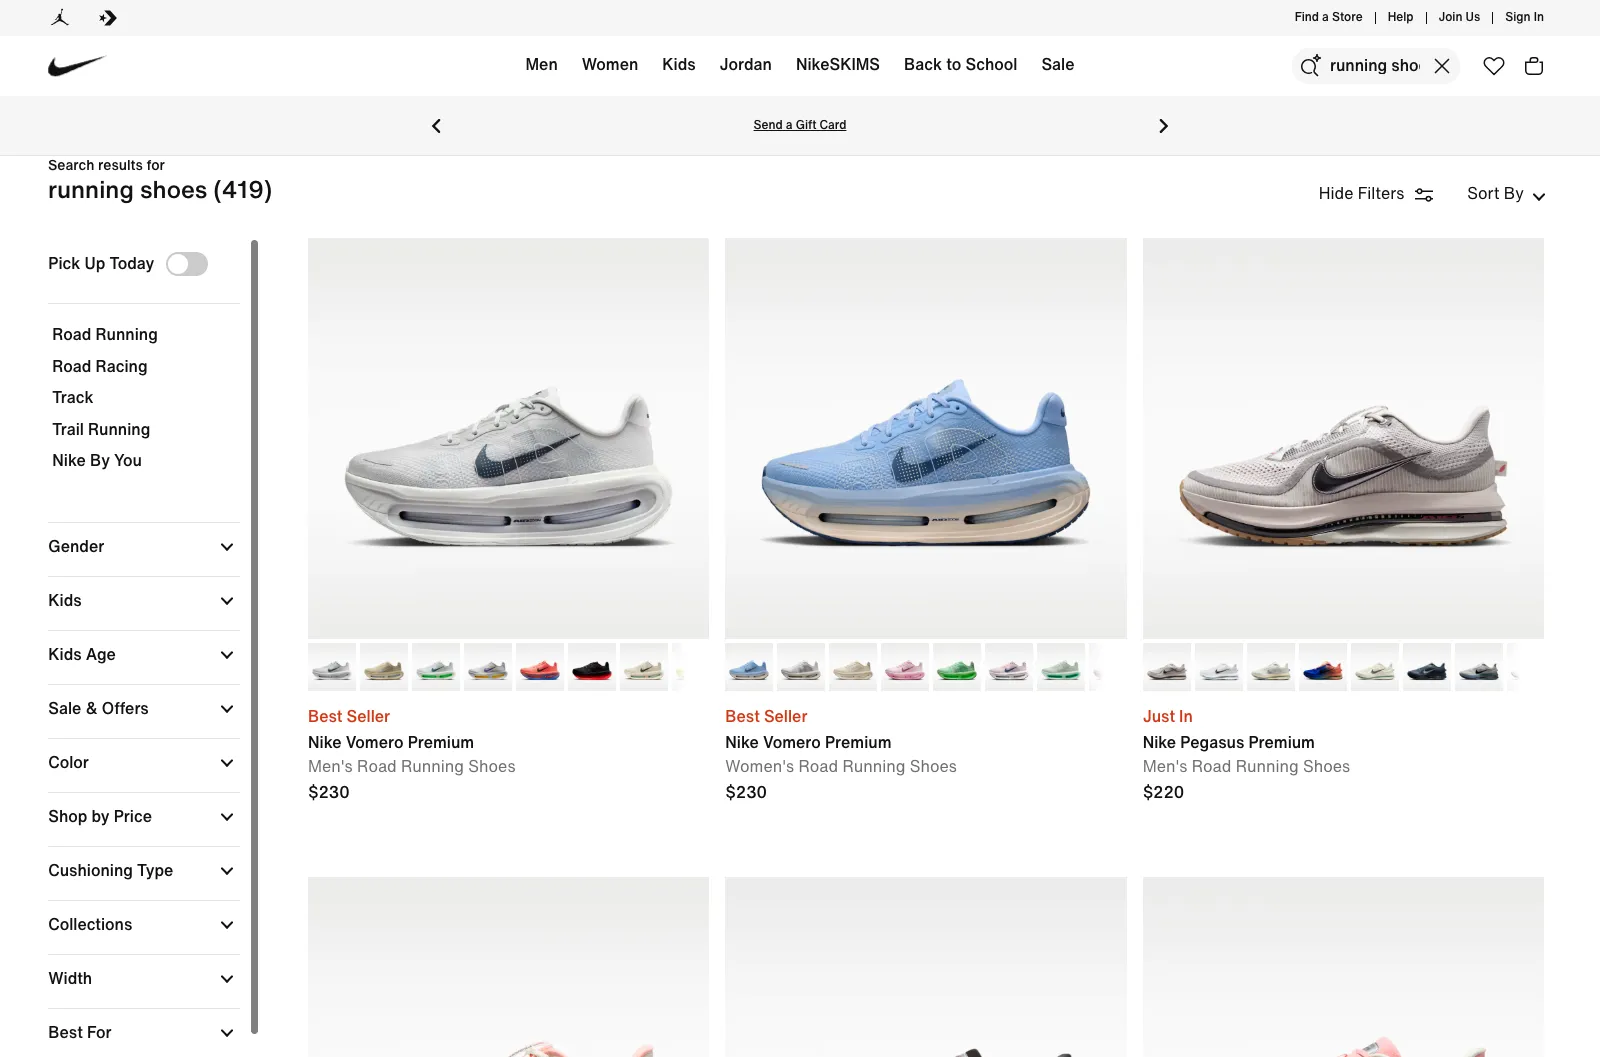The image size is (1600, 1057).
Task: Select the Road Running category
Action: click(105, 335)
